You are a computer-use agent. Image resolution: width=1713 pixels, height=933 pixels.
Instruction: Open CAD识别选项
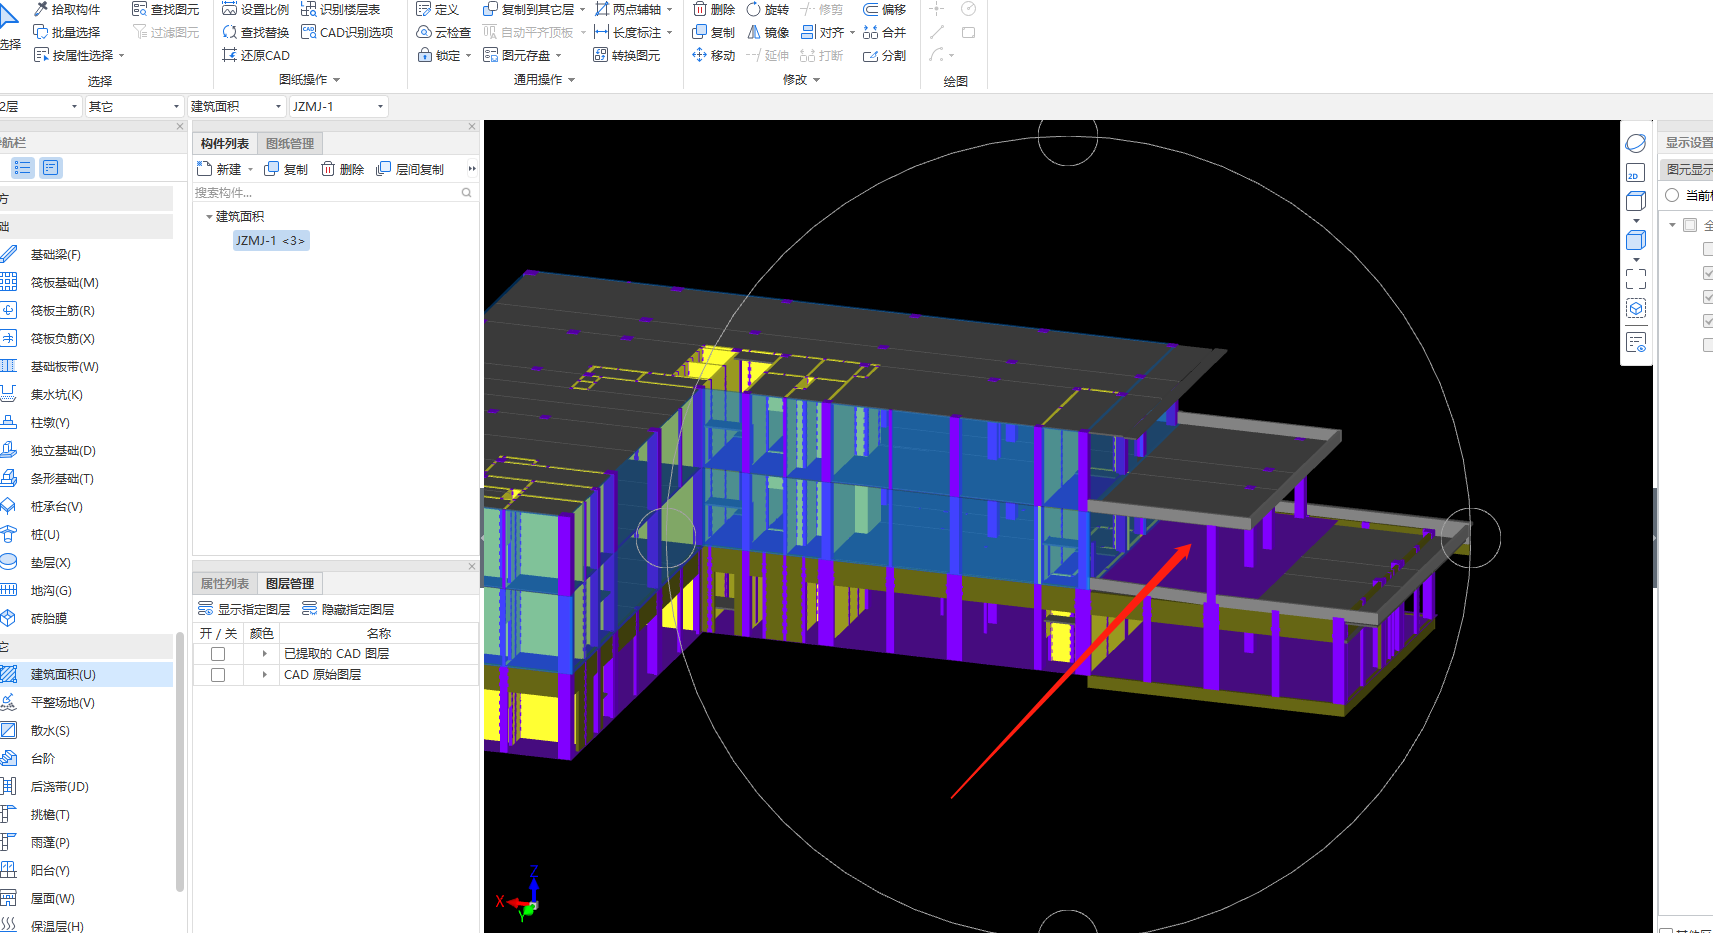[x=347, y=32]
